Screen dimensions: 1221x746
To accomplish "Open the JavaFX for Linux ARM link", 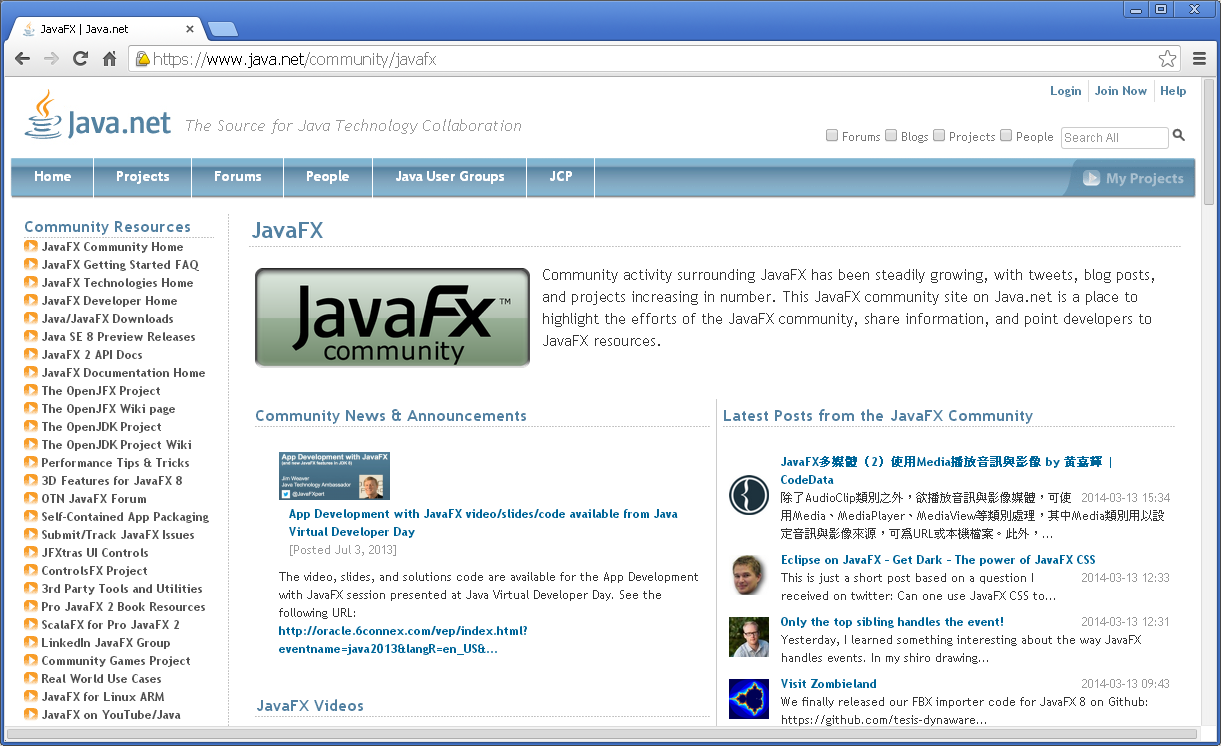I will tap(103, 697).
